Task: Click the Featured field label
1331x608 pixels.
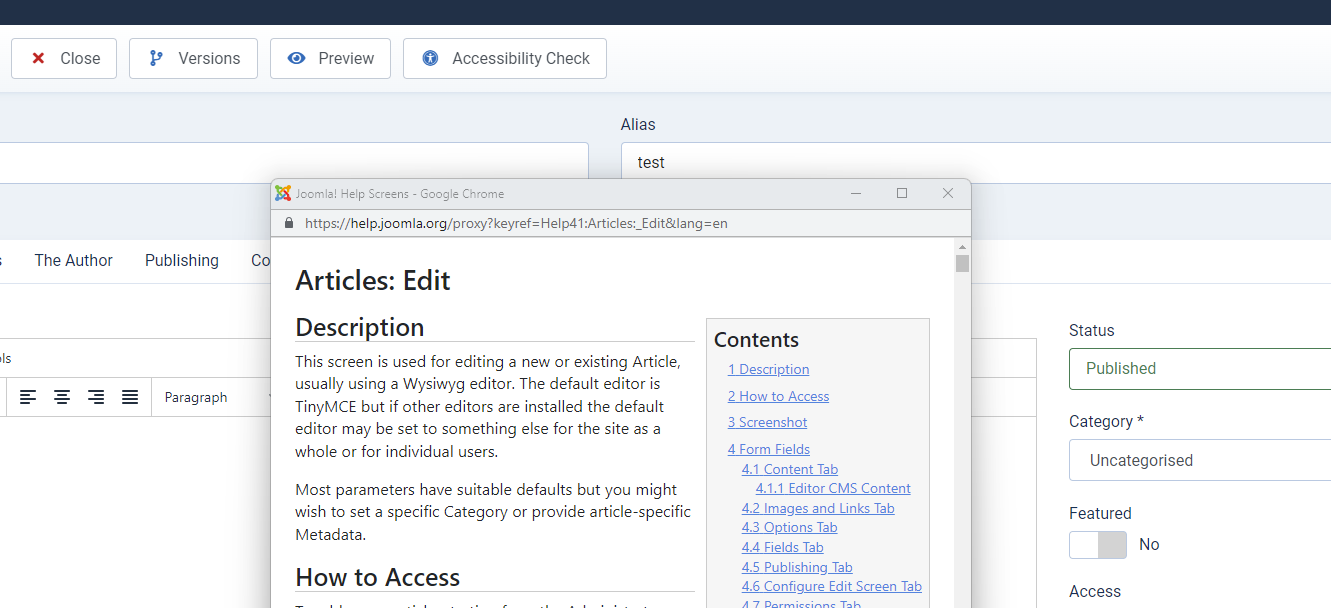Action: tap(1100, 513)
